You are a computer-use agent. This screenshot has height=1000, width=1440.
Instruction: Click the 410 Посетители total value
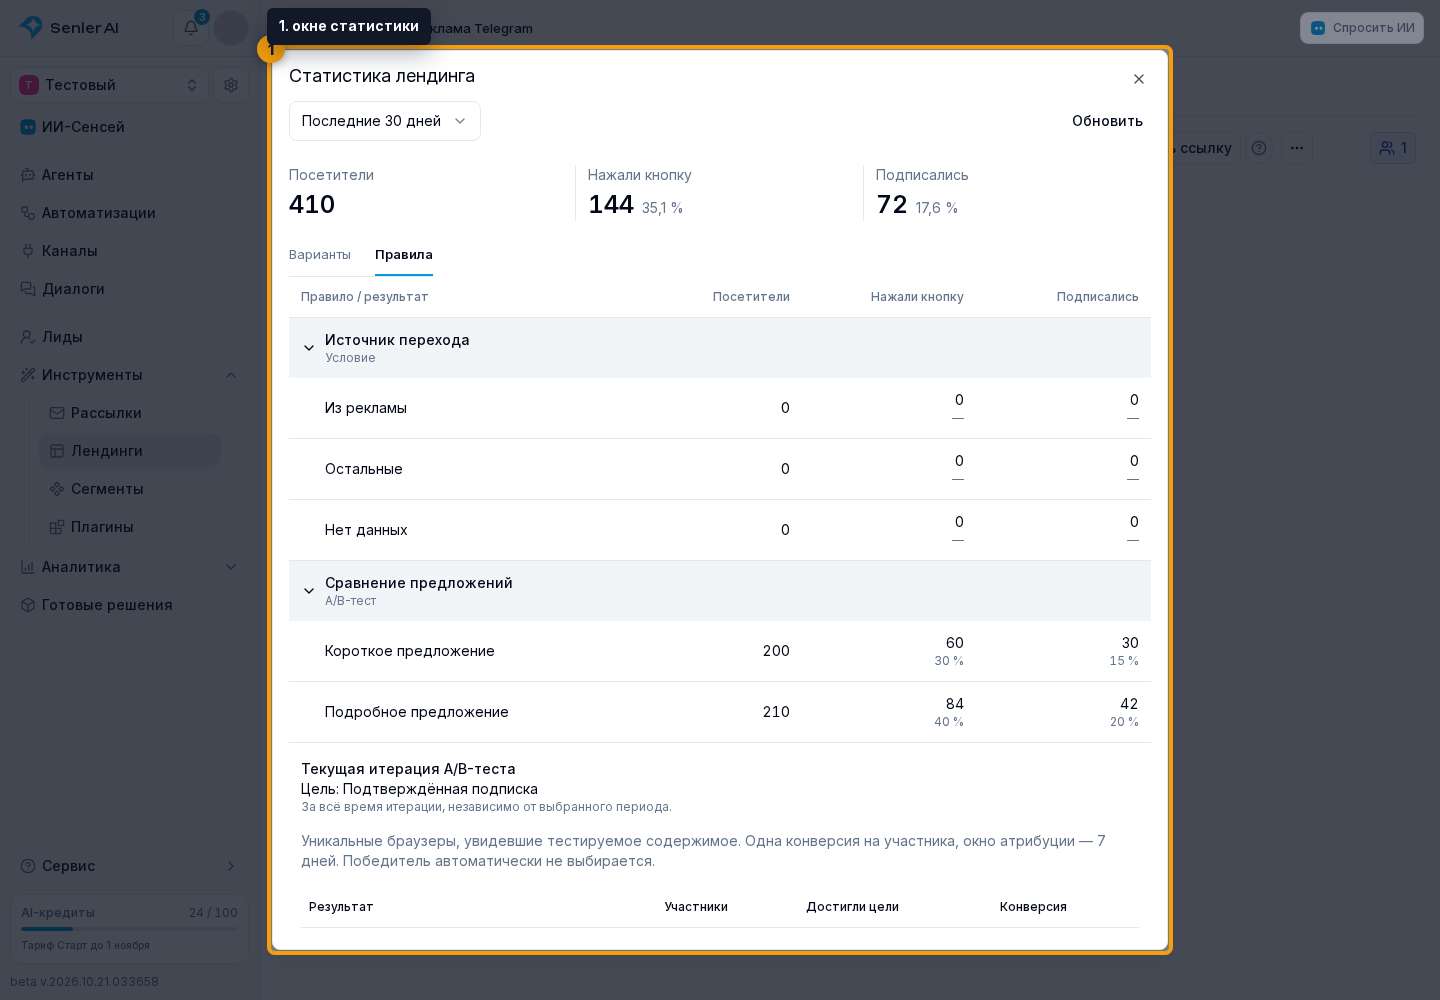point(312,204)
